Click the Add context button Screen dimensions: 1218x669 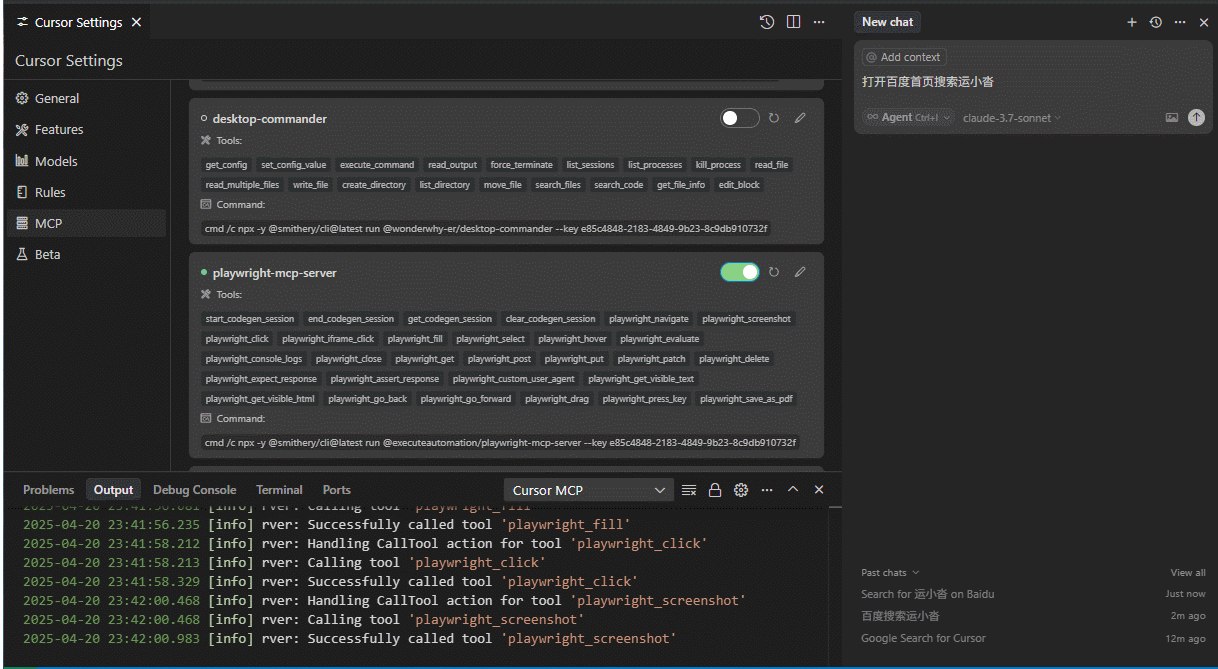point(904,57)
